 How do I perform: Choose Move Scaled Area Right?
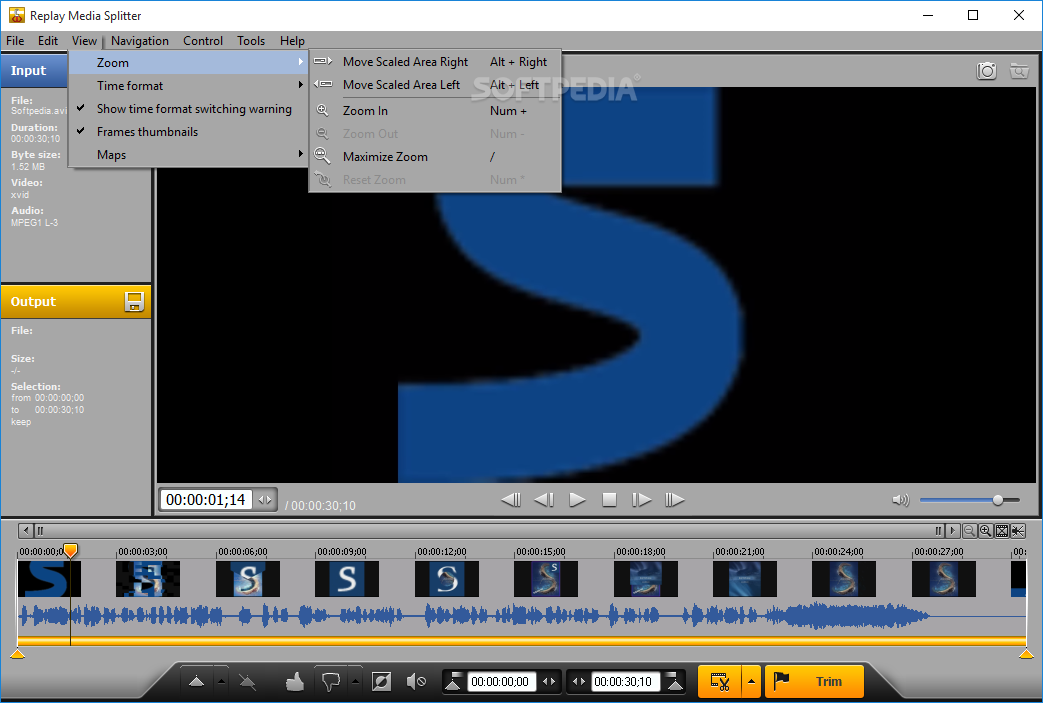(435, 62)
